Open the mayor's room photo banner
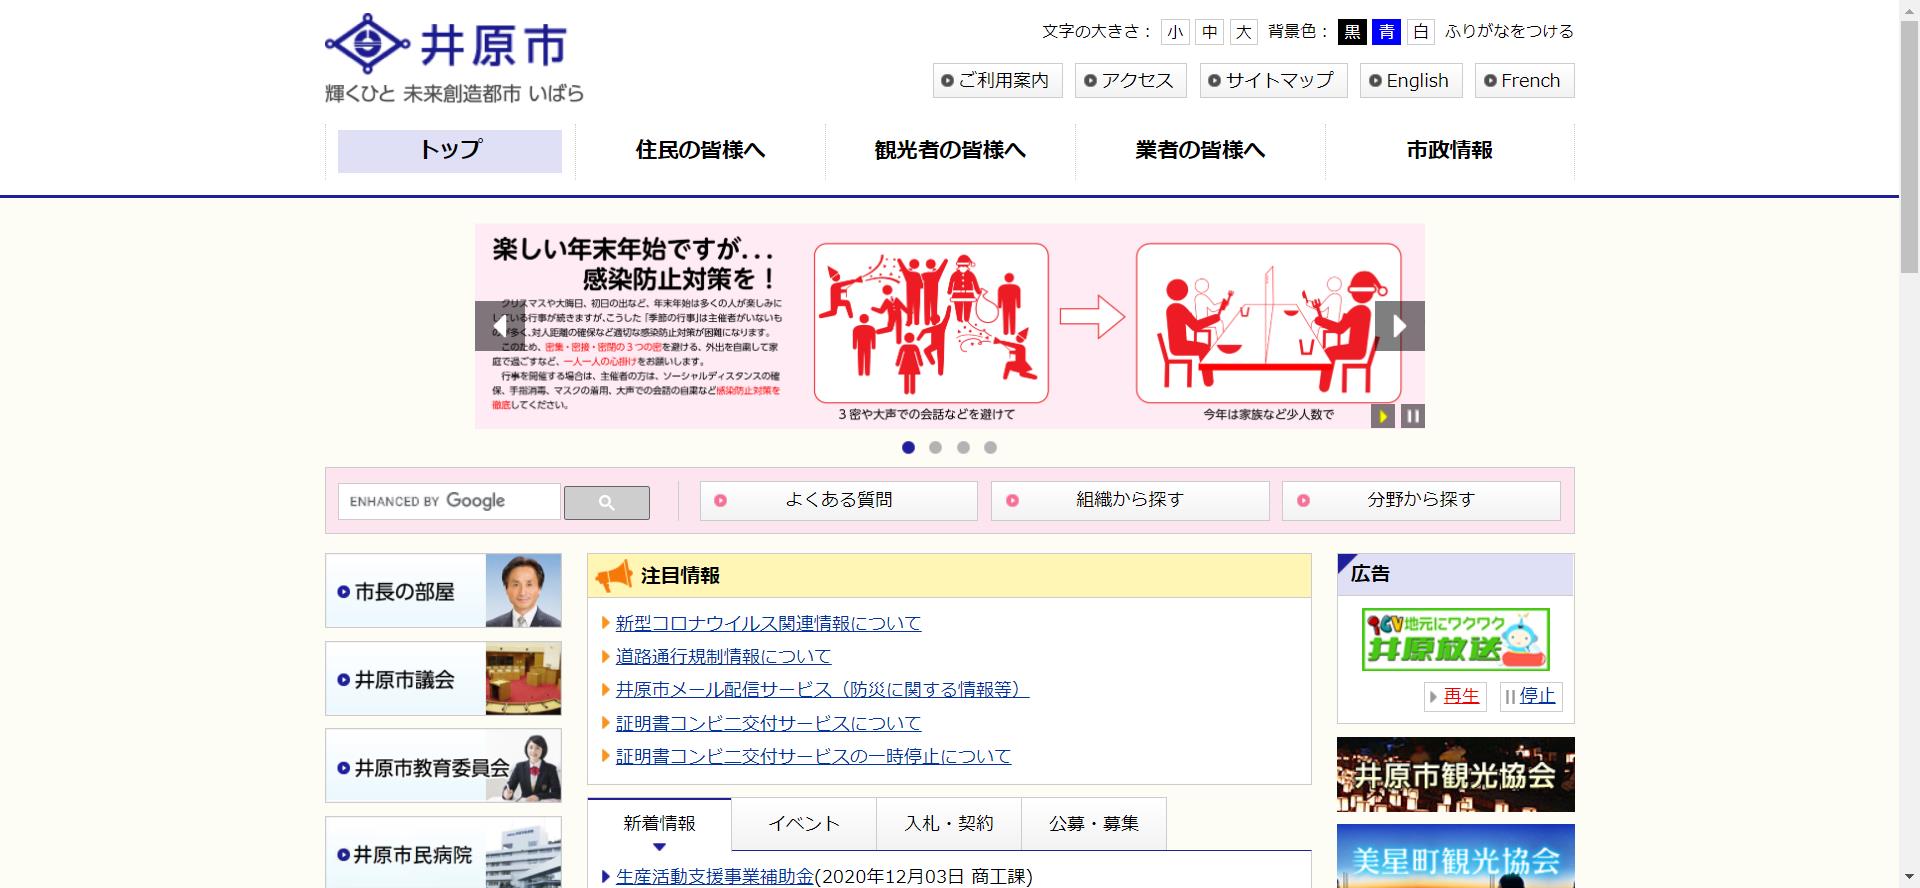The image size is (1920, 888). click(443, 591)
